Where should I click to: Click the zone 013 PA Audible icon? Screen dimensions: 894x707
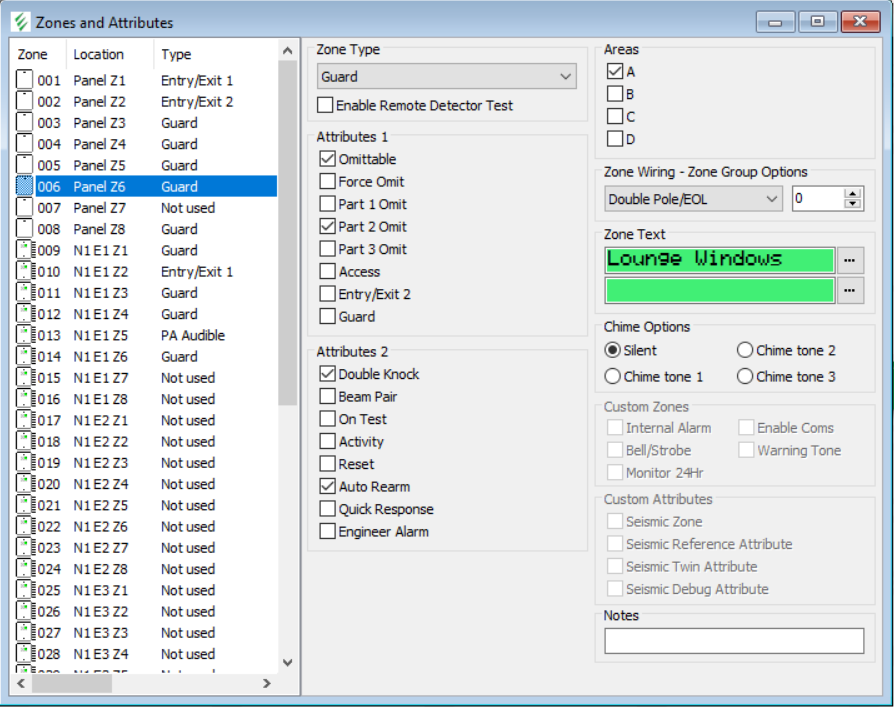tap(25, 335)
